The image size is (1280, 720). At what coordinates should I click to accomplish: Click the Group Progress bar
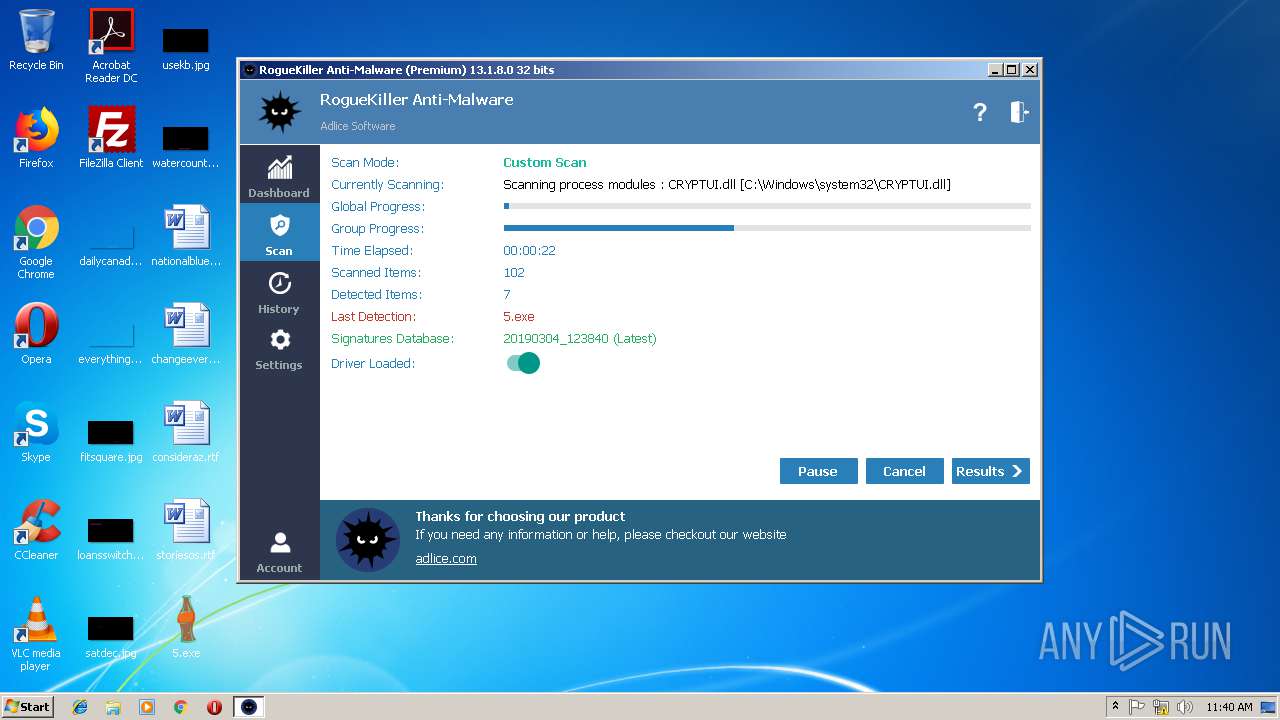pyautogui.click(x=767, y=228)
